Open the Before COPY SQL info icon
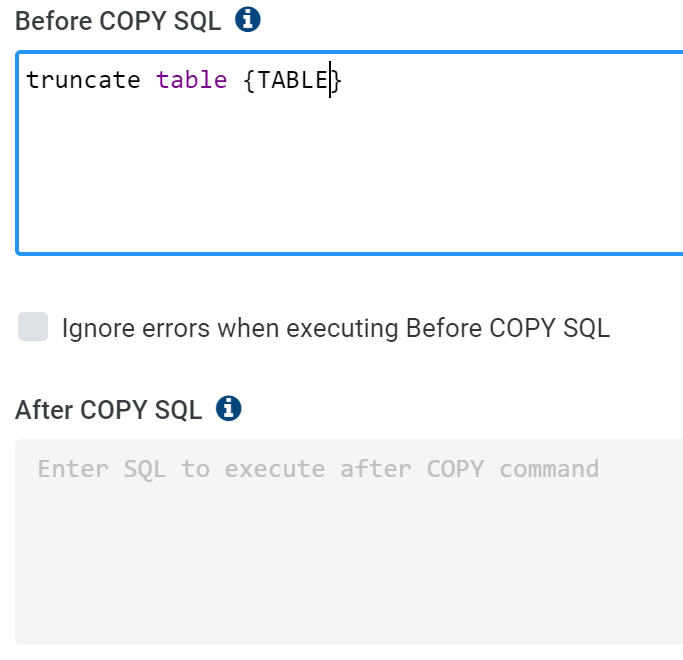 [247, 20]
